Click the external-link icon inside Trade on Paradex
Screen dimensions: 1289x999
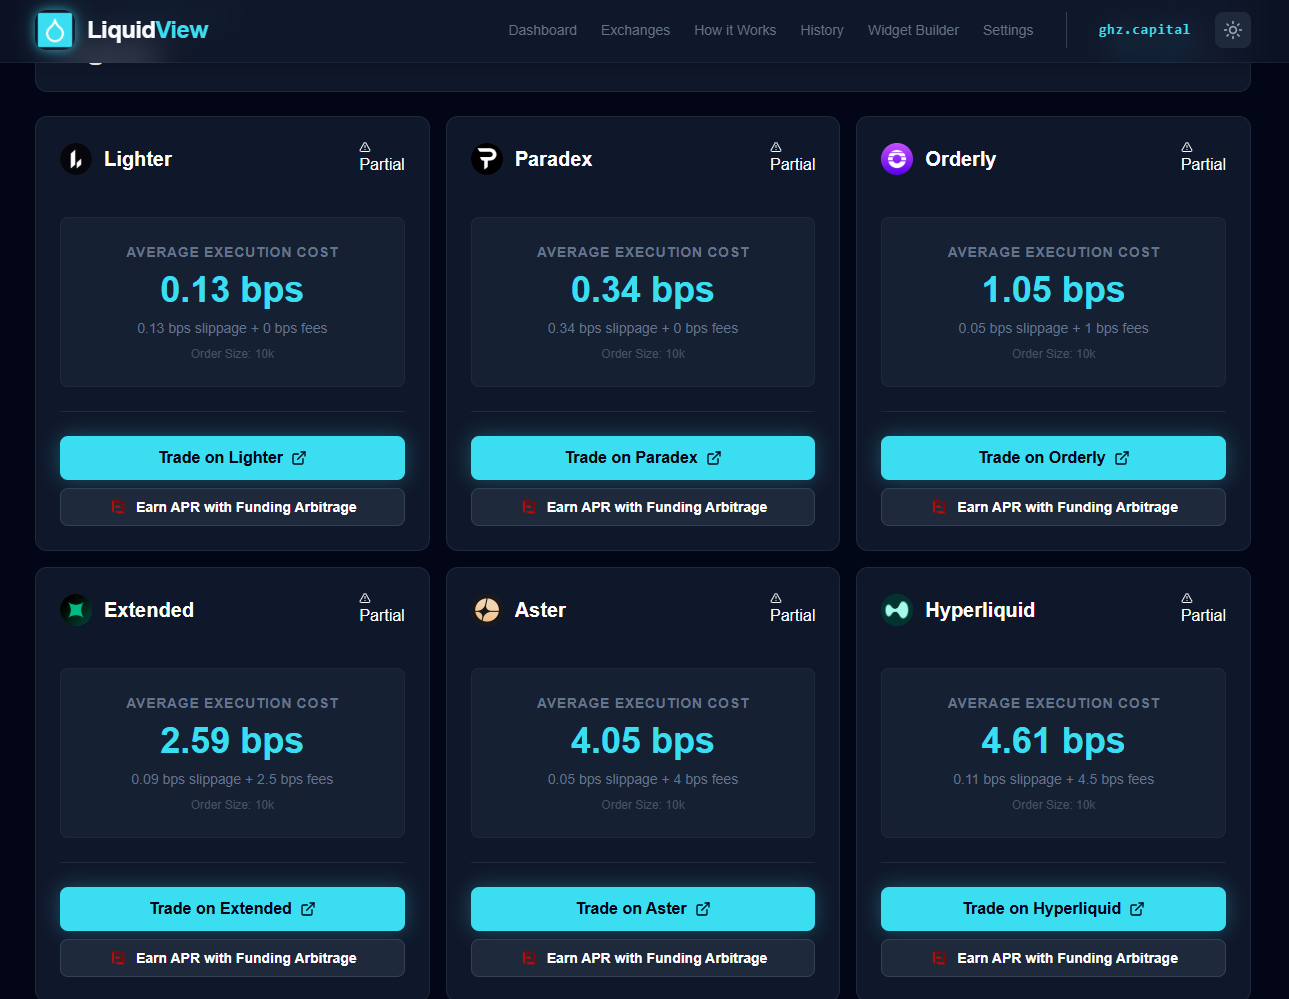[x=713, y=457]
